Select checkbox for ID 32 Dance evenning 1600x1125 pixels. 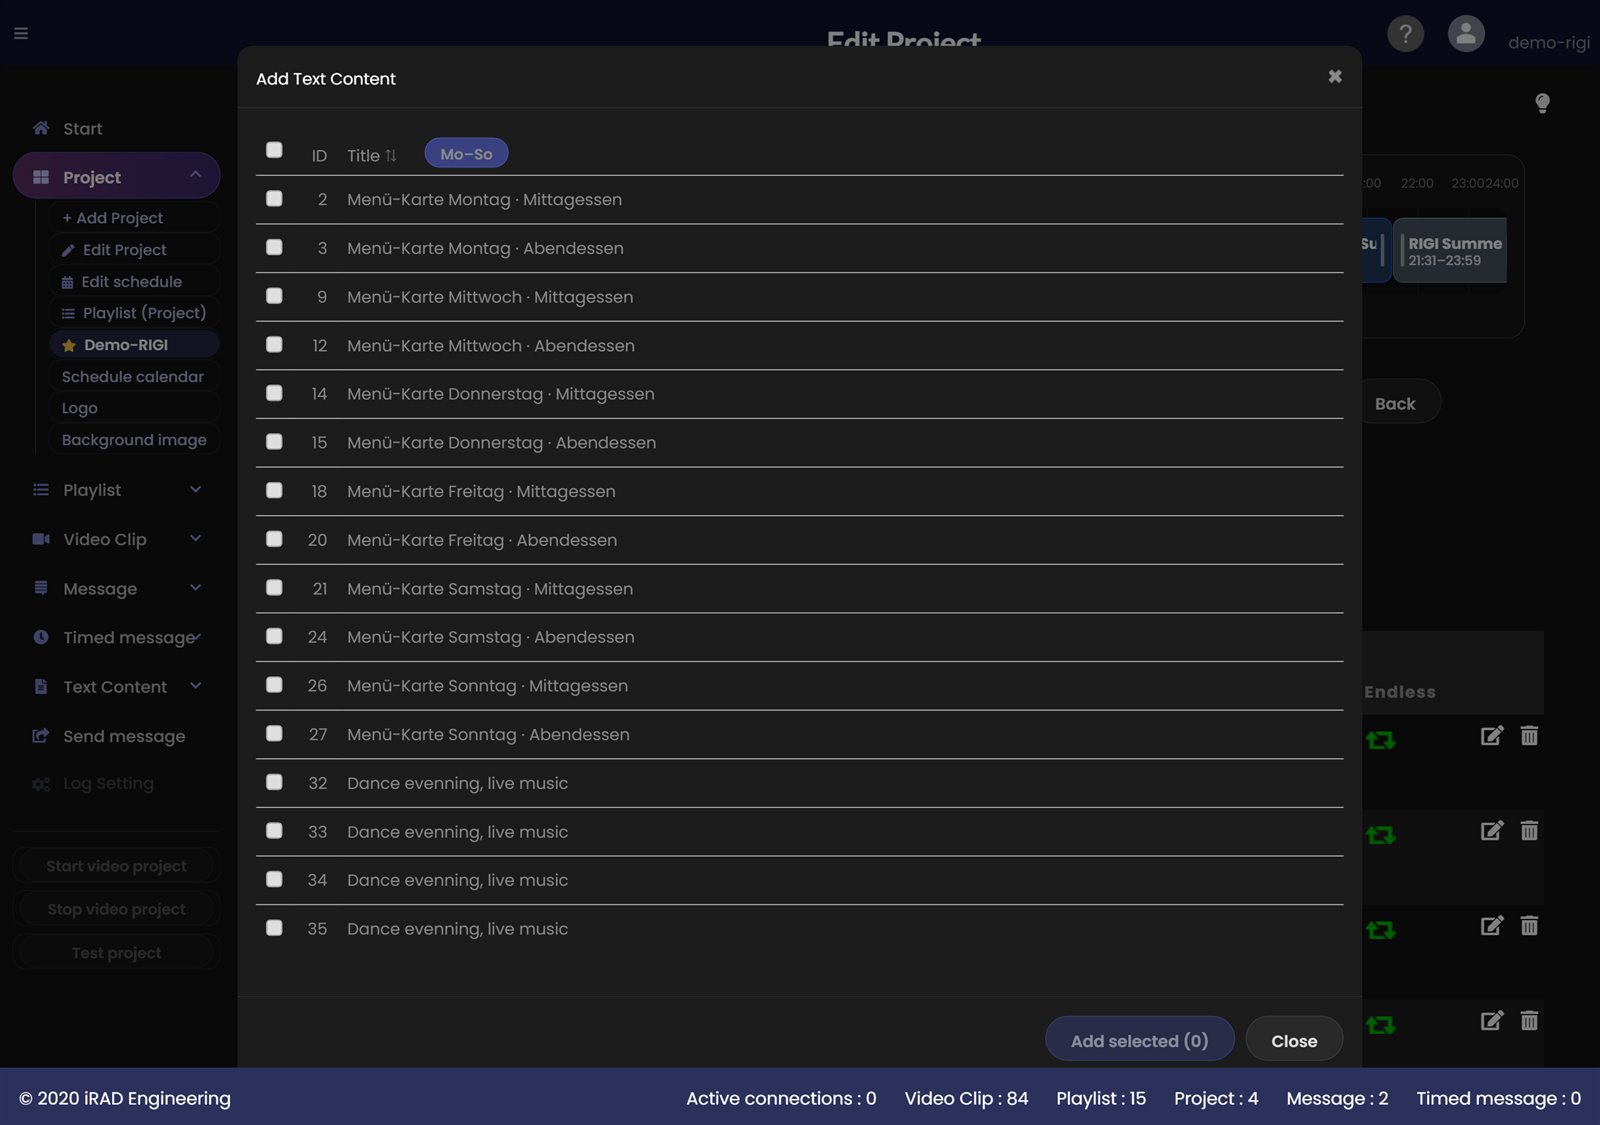[x=274, y=782]
